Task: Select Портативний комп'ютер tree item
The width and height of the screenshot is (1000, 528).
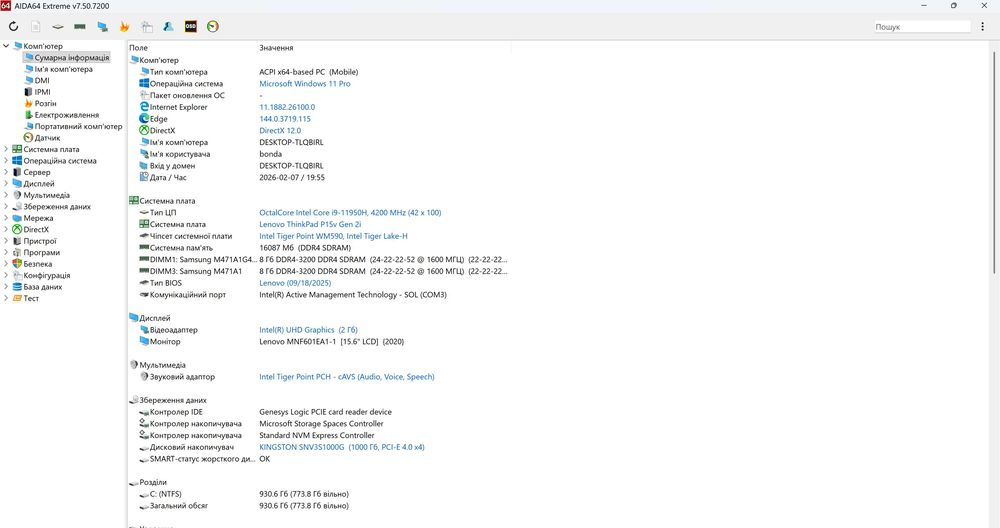Action: [x=78, y=126]
